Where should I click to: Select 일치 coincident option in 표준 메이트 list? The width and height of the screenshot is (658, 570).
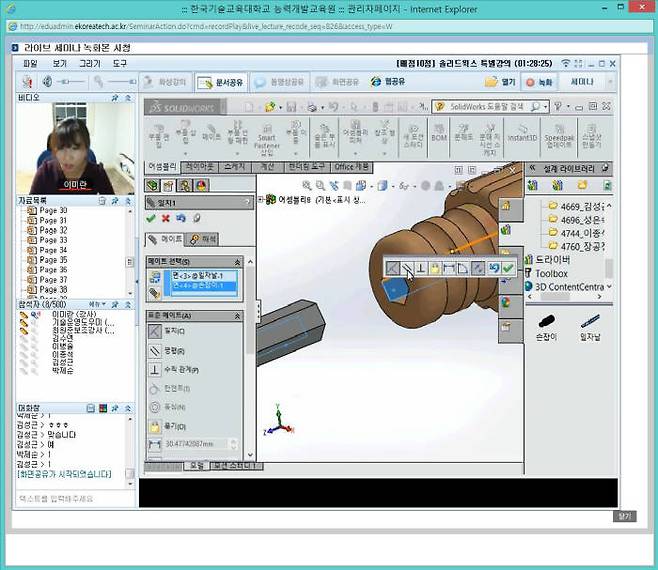click(x=166, y=331)
